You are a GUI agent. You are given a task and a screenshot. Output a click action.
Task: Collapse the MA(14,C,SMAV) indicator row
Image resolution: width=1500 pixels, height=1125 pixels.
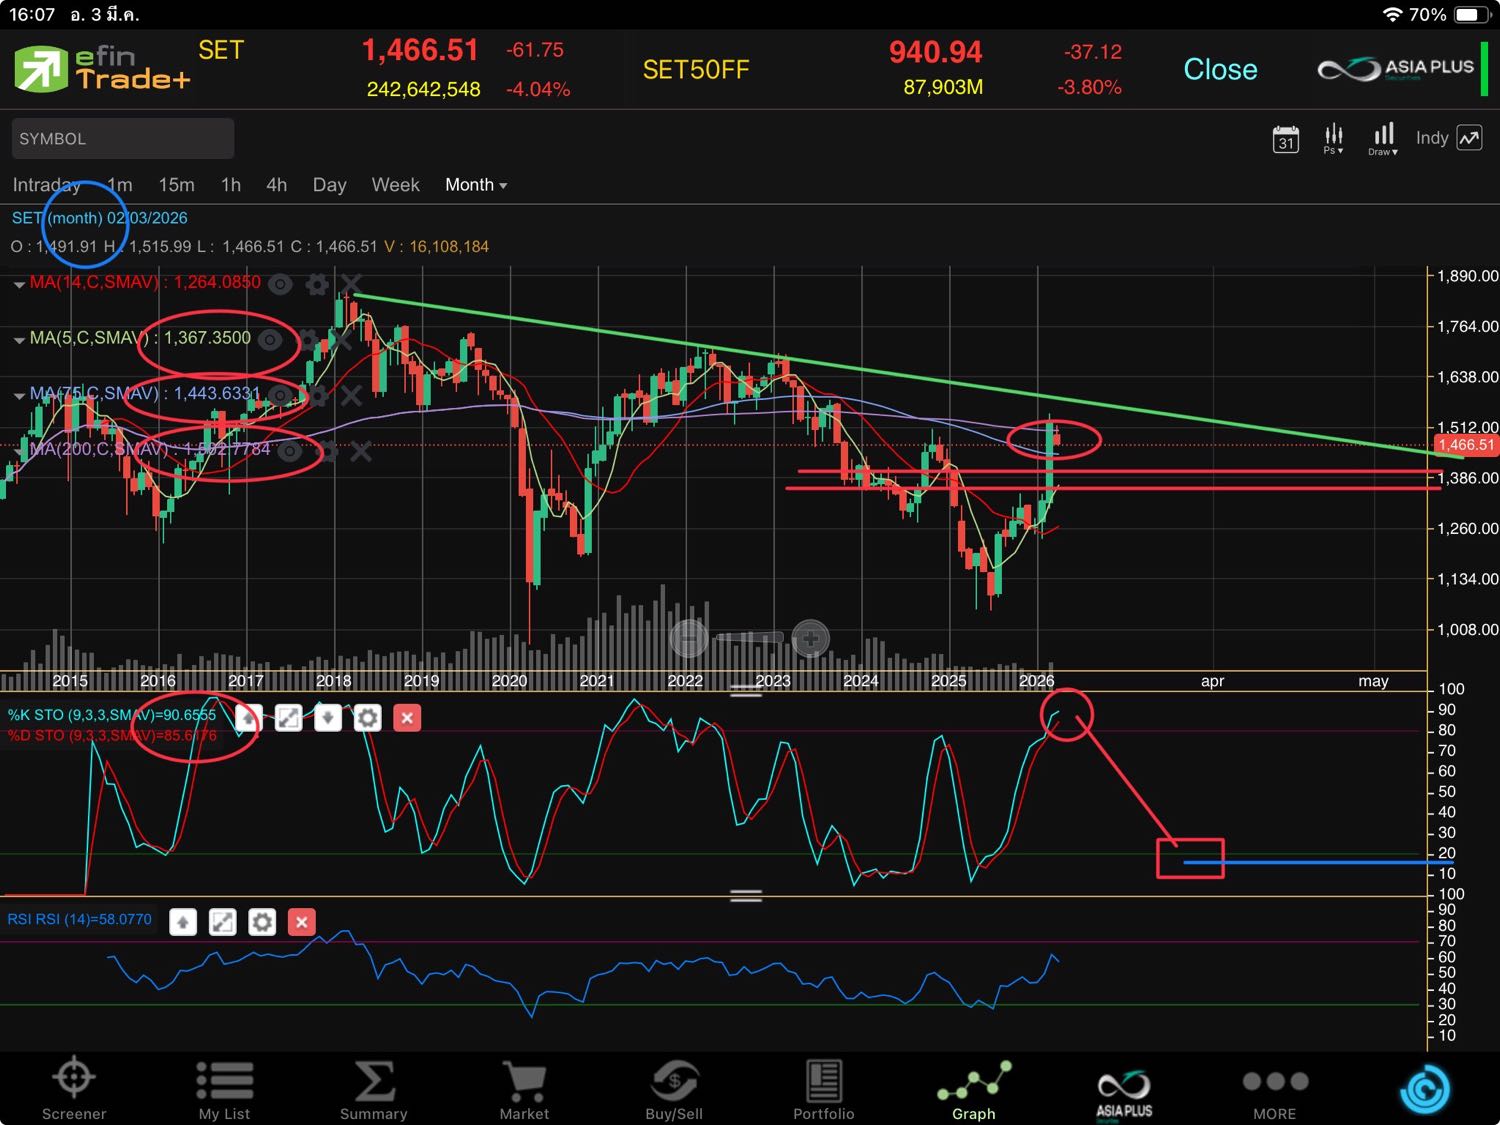19,284
